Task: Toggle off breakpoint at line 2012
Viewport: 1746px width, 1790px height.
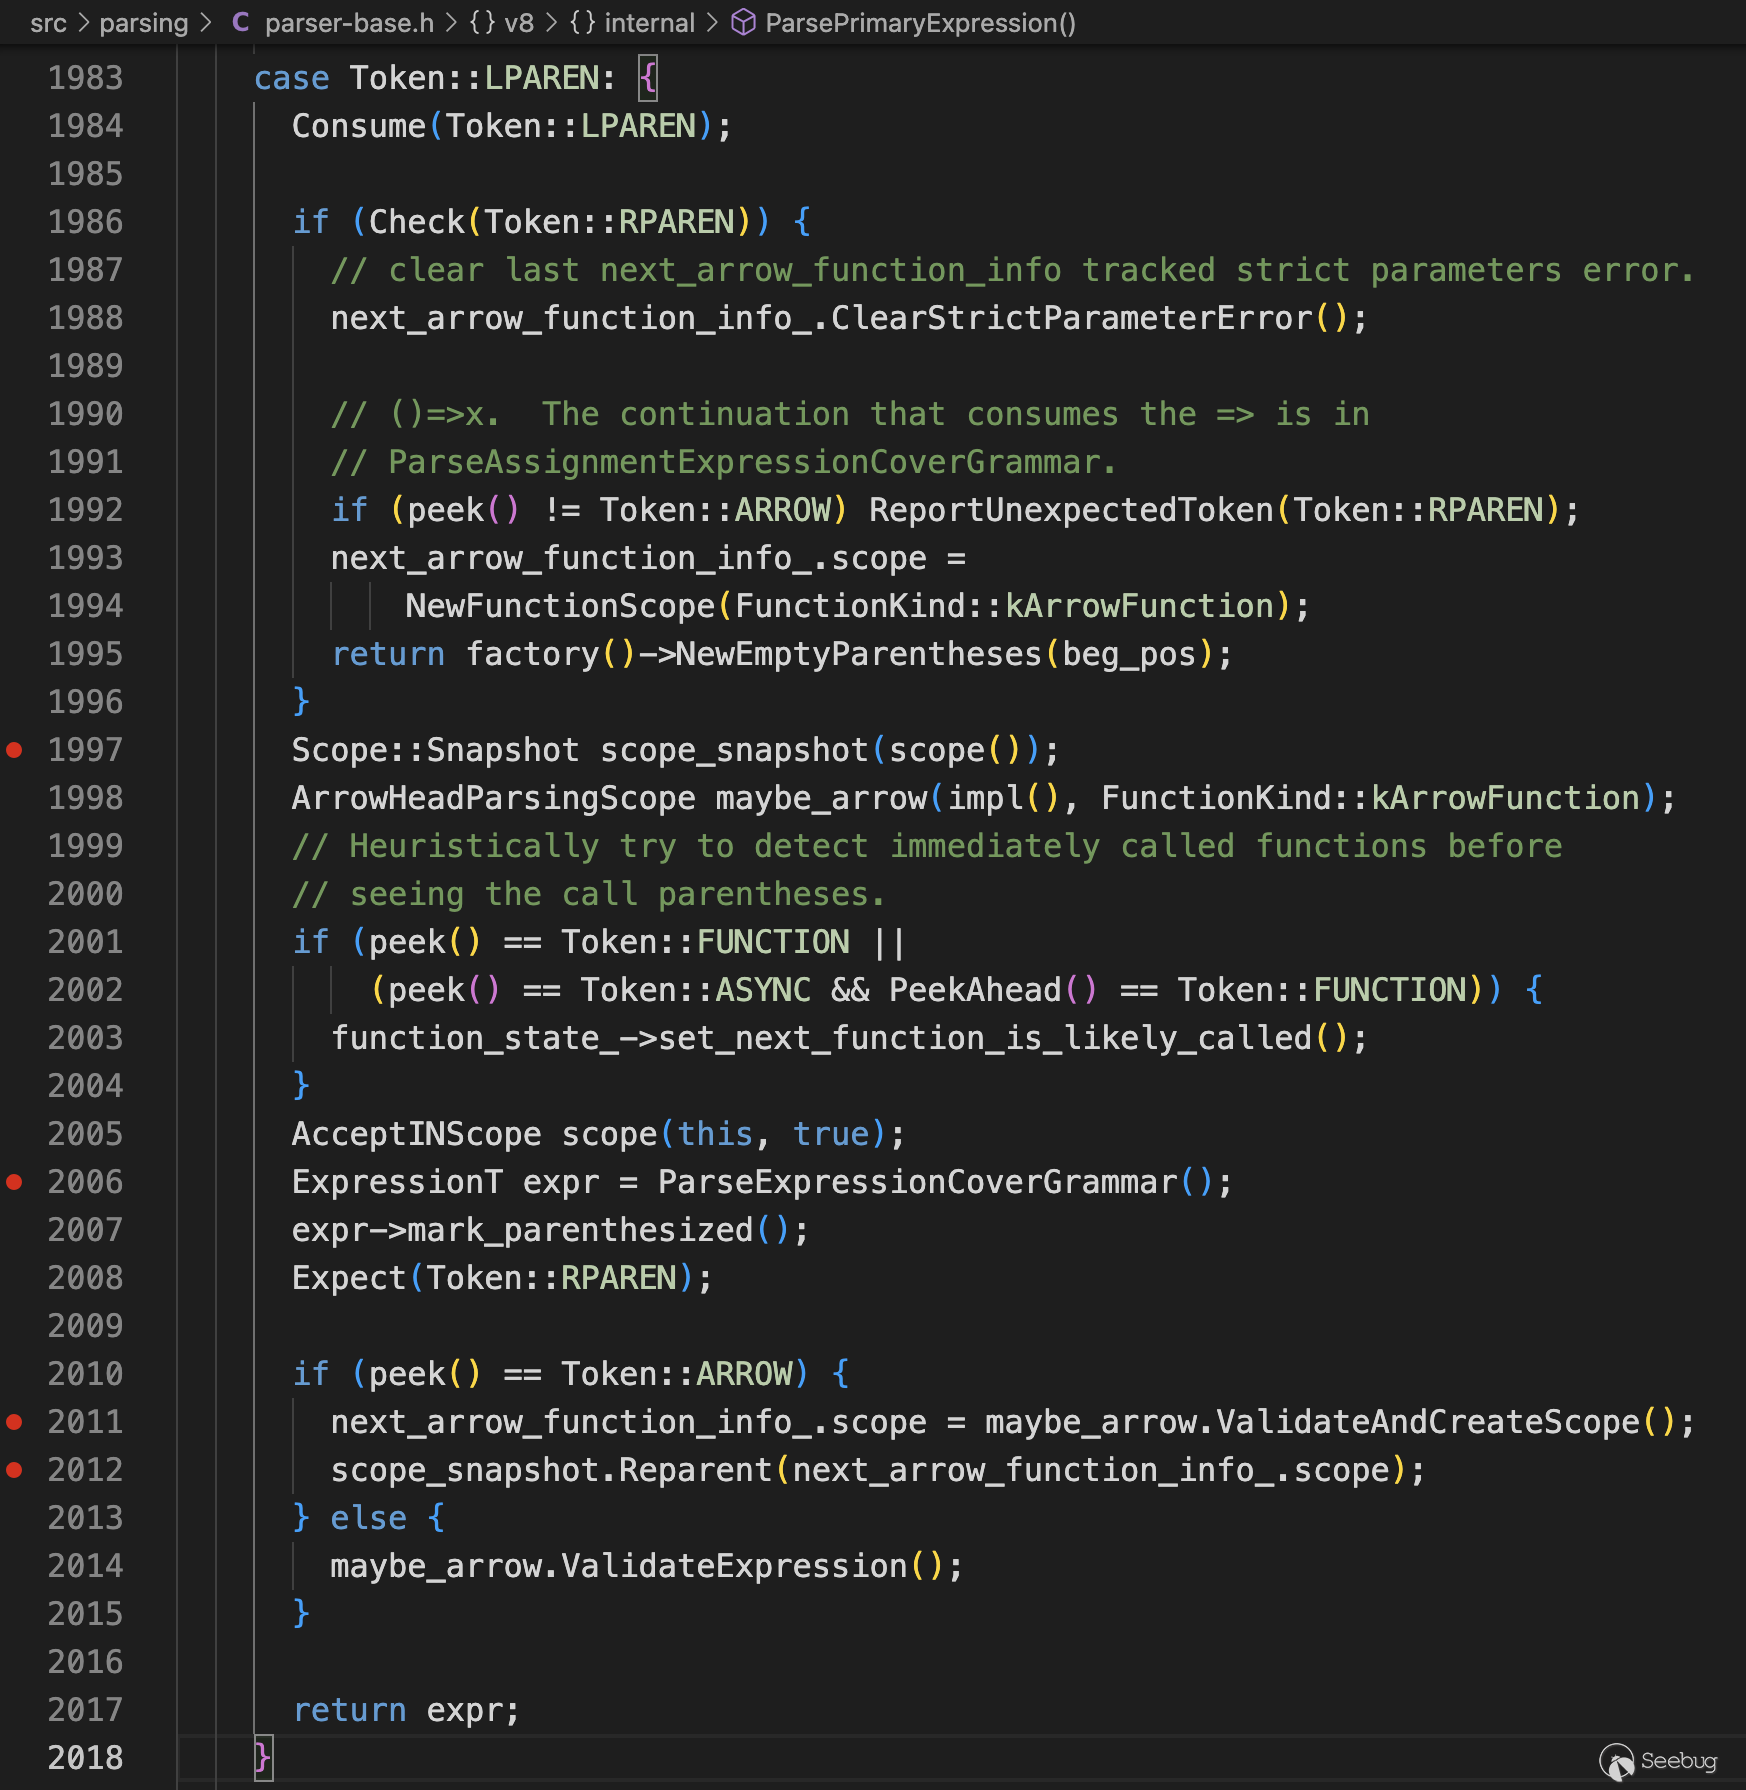Action: pos(15,1470)
